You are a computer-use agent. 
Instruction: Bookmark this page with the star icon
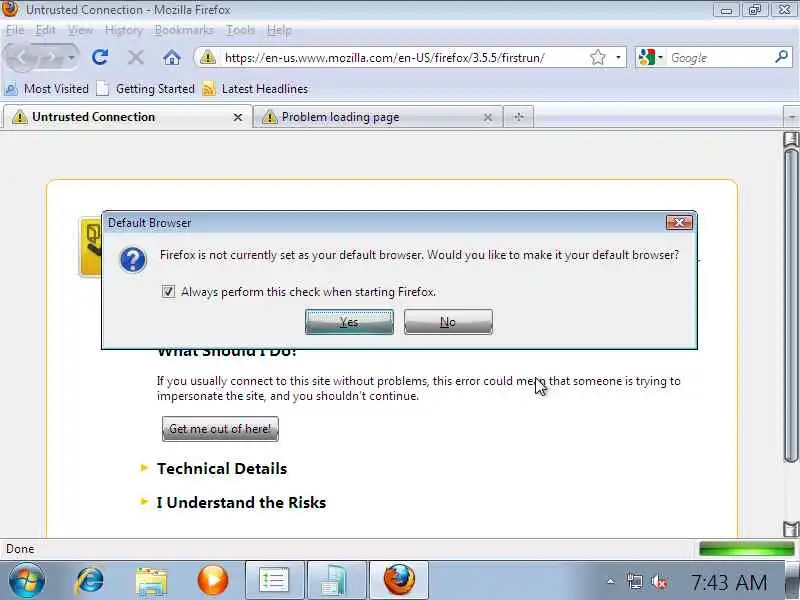click(x=597, y=57)
